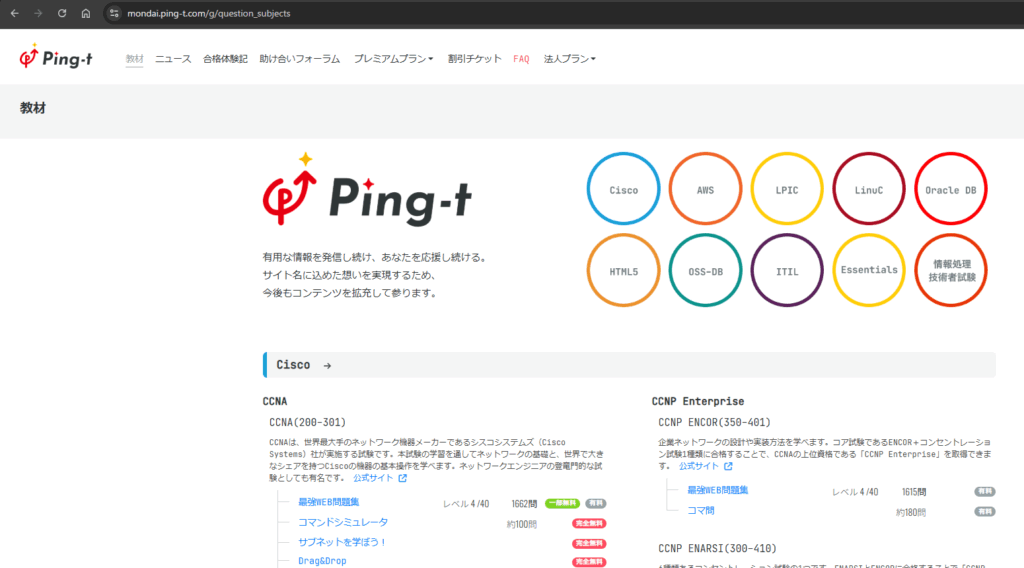This screenshot has width=1024, height=568.
Task: Click the Ping-t logo in header
Action: point(56,58)
